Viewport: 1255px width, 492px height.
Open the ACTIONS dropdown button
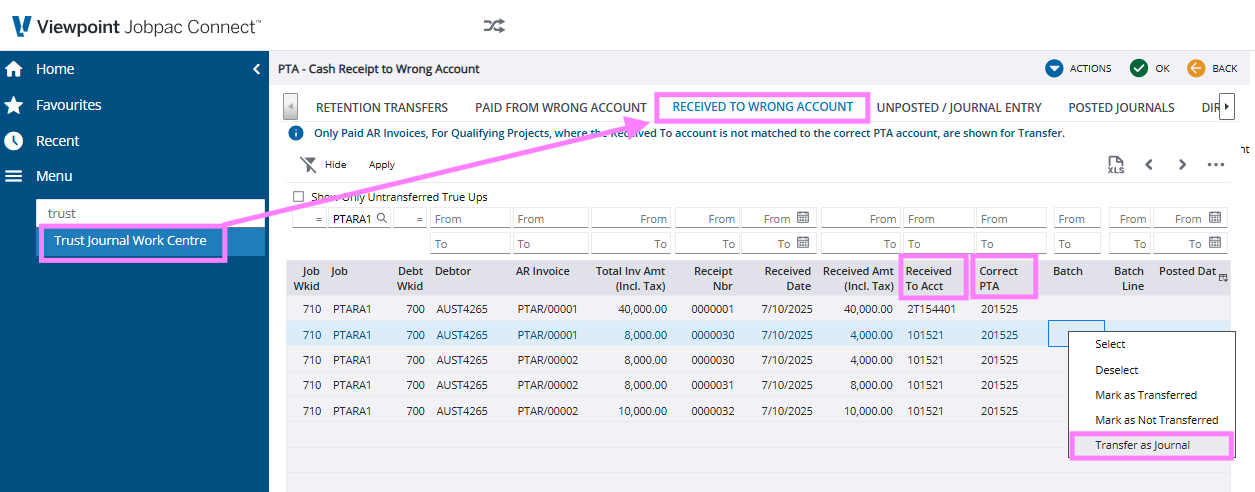1079,68
